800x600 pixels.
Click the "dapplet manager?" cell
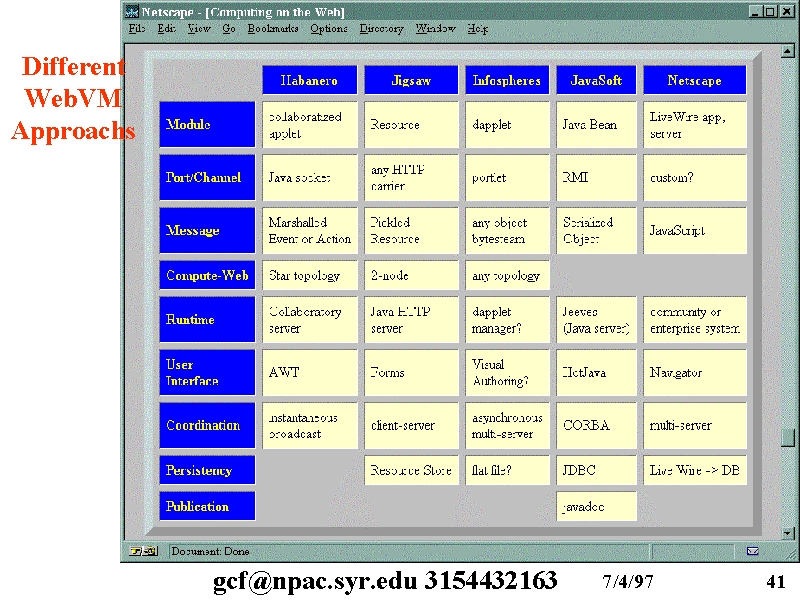coord(507,319)
